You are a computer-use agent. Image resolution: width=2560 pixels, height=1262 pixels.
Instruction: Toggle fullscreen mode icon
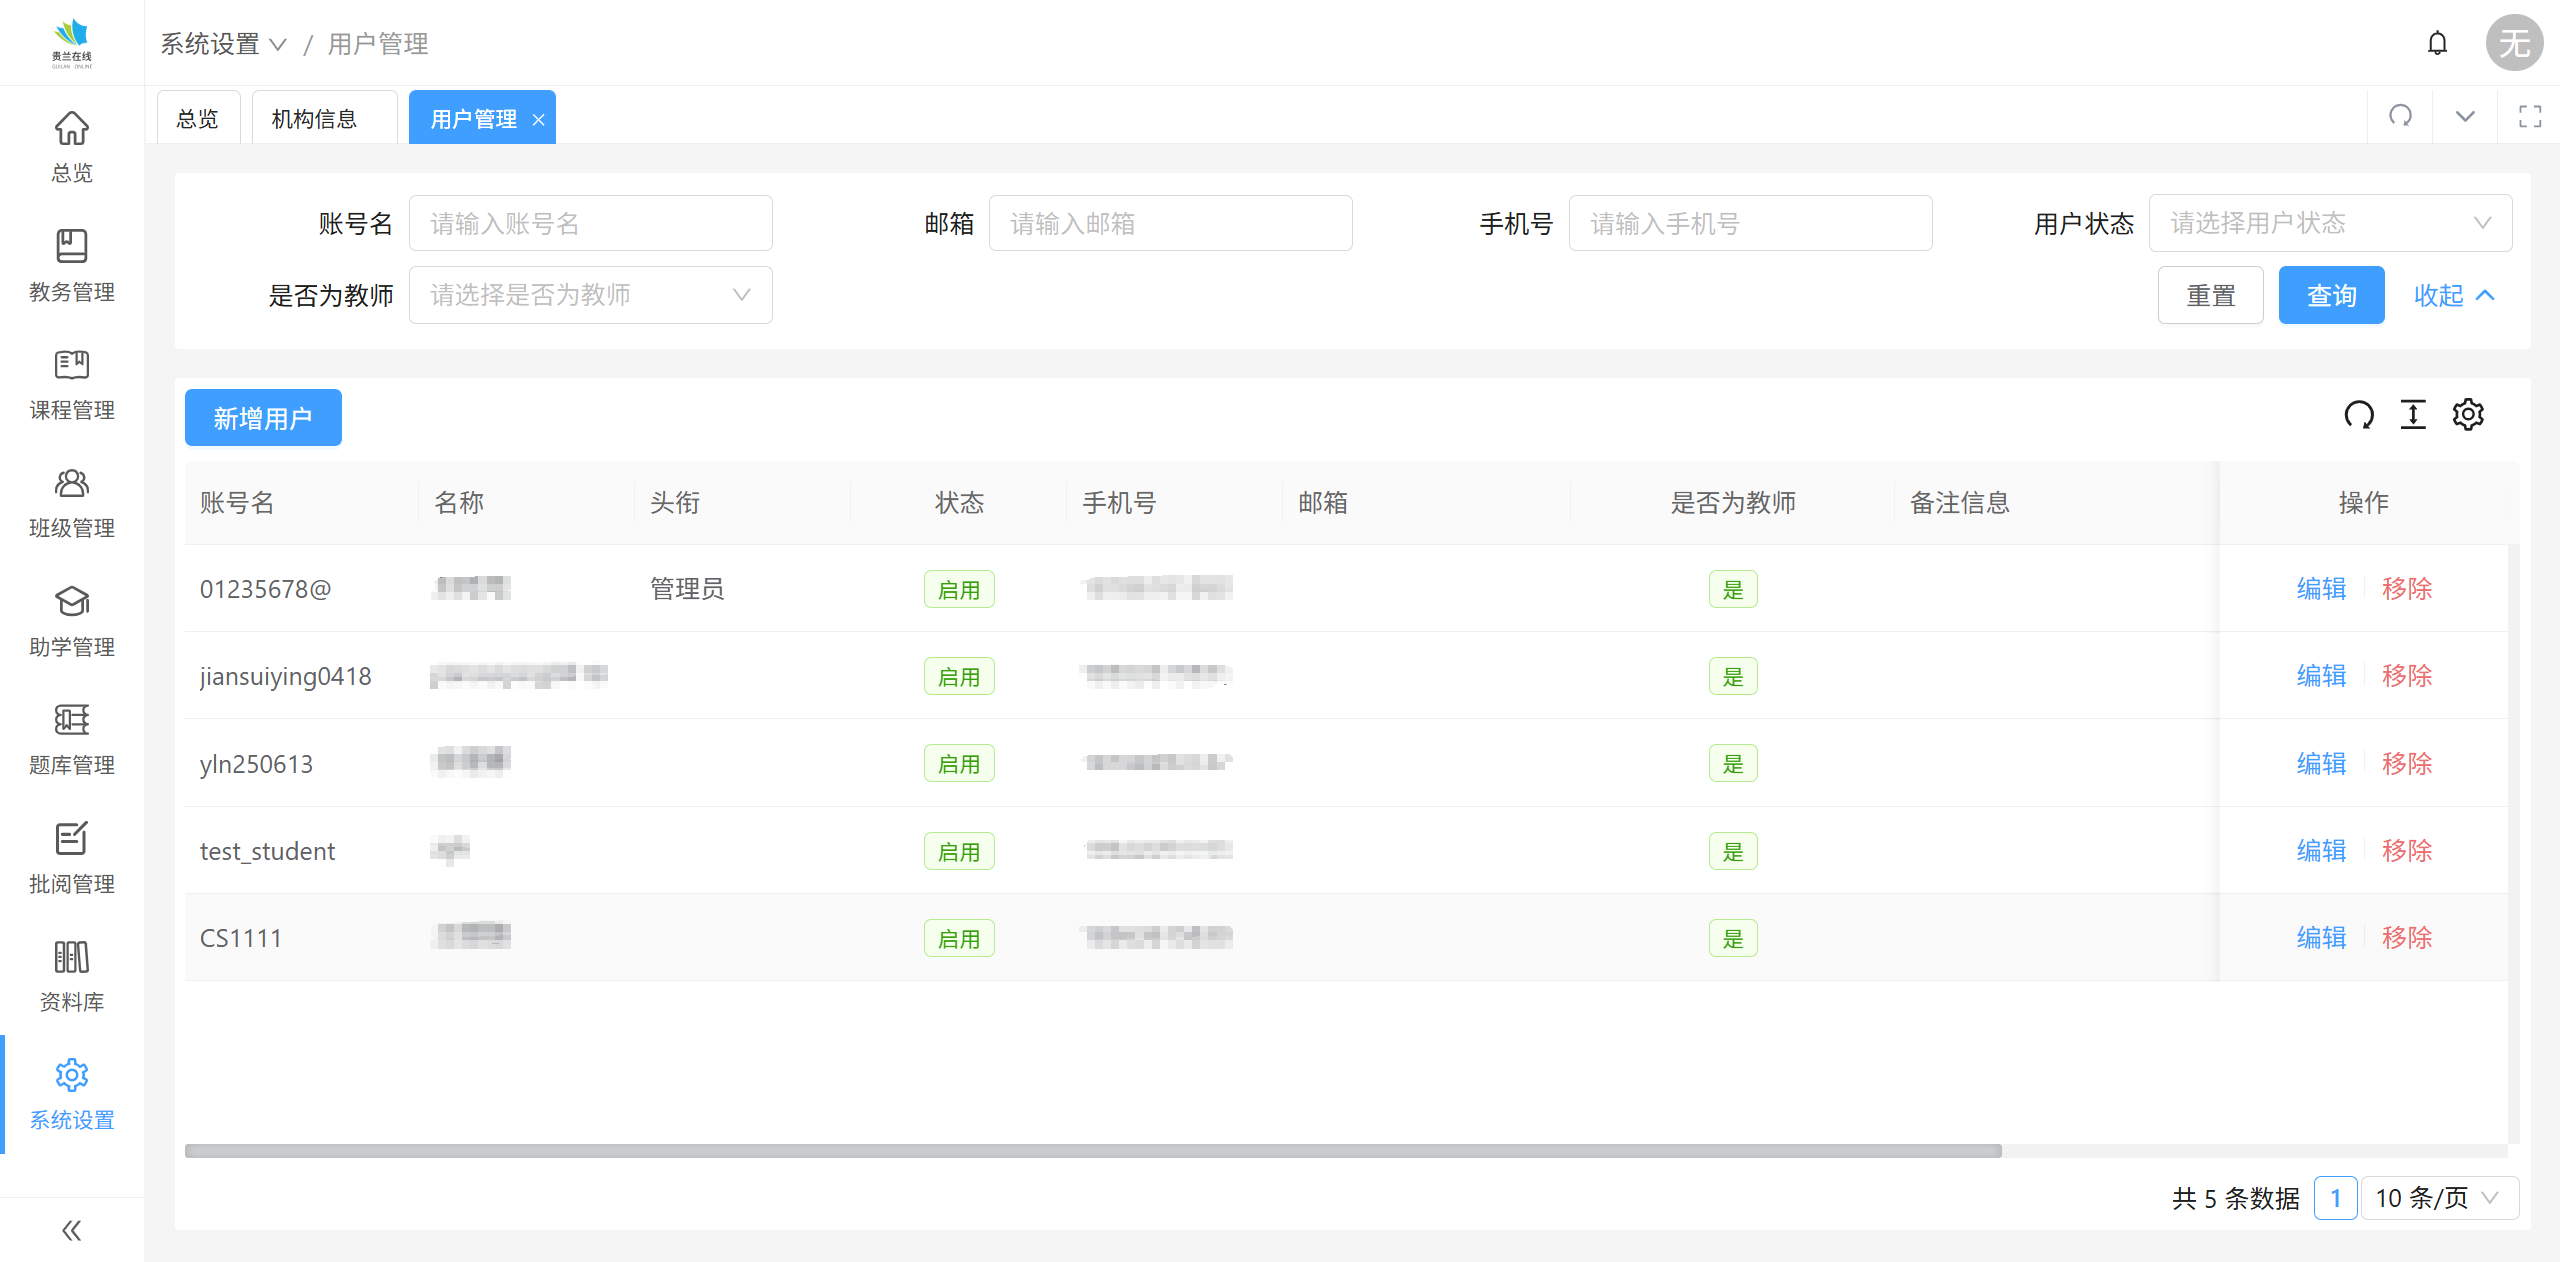[2530, 117]
